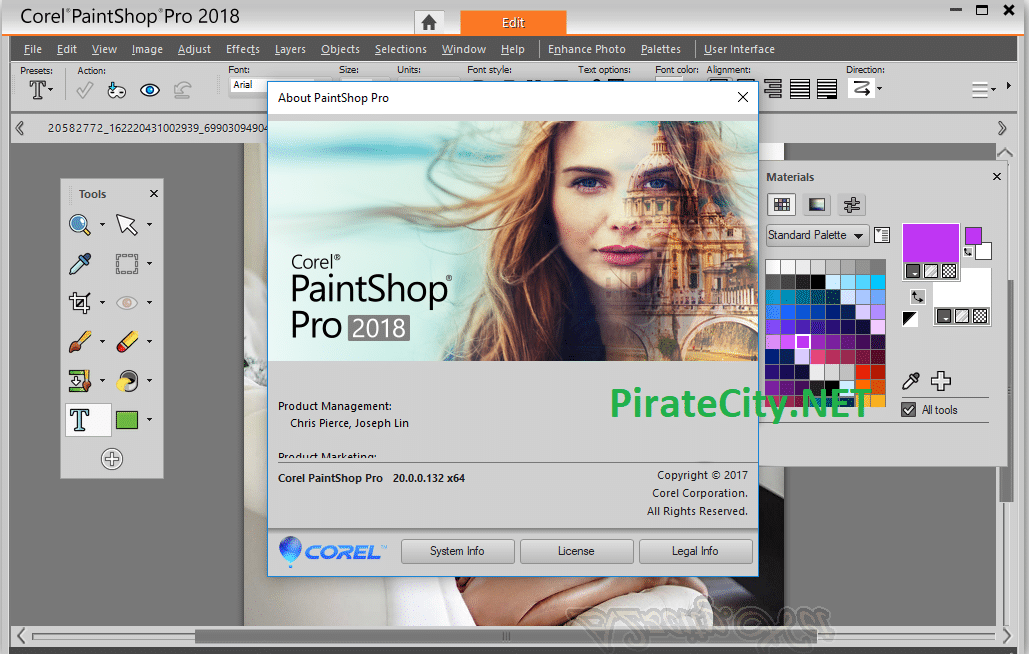1029x654 pixels.
Task: Click the bottom horizontal scrollbar thumb
Action: 505,636
